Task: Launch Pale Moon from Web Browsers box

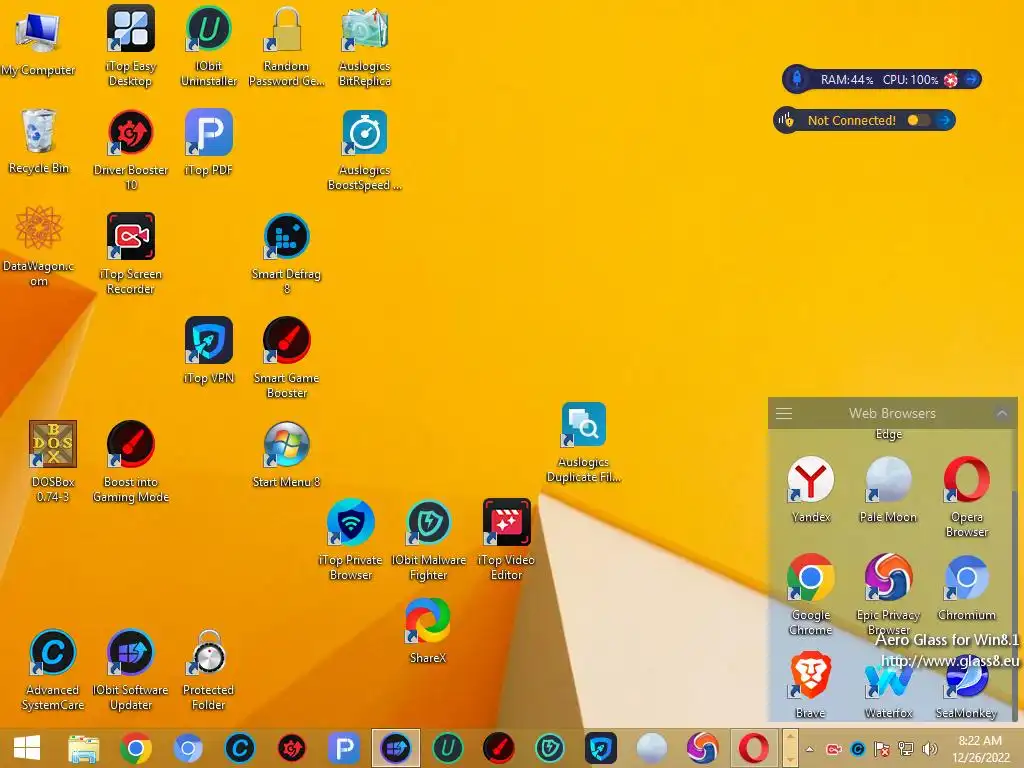Action: pyautogui.click(x=888, y=489)
